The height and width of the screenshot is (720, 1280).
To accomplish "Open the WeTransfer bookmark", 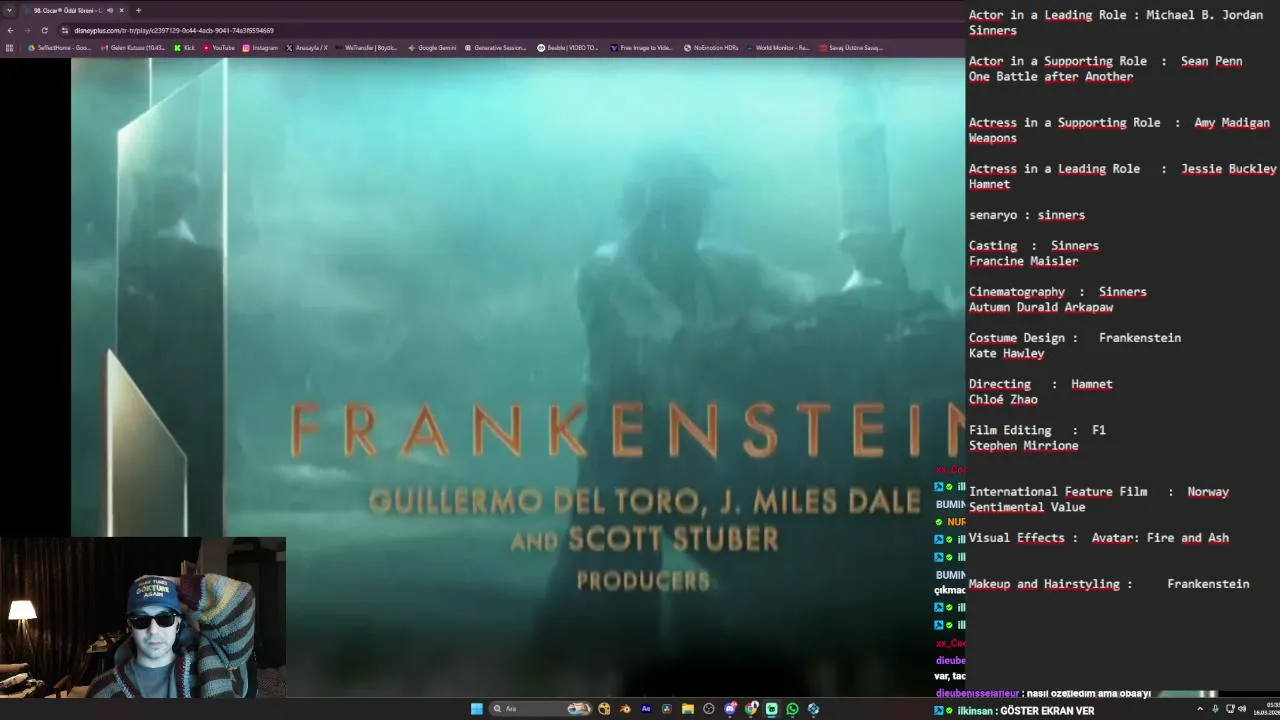I will (366, 48).
